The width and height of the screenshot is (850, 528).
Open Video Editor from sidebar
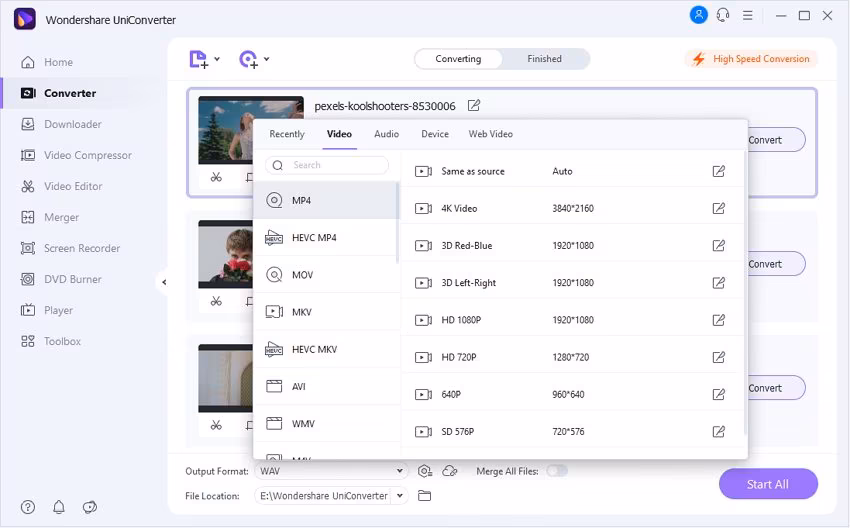coord(61,186)
